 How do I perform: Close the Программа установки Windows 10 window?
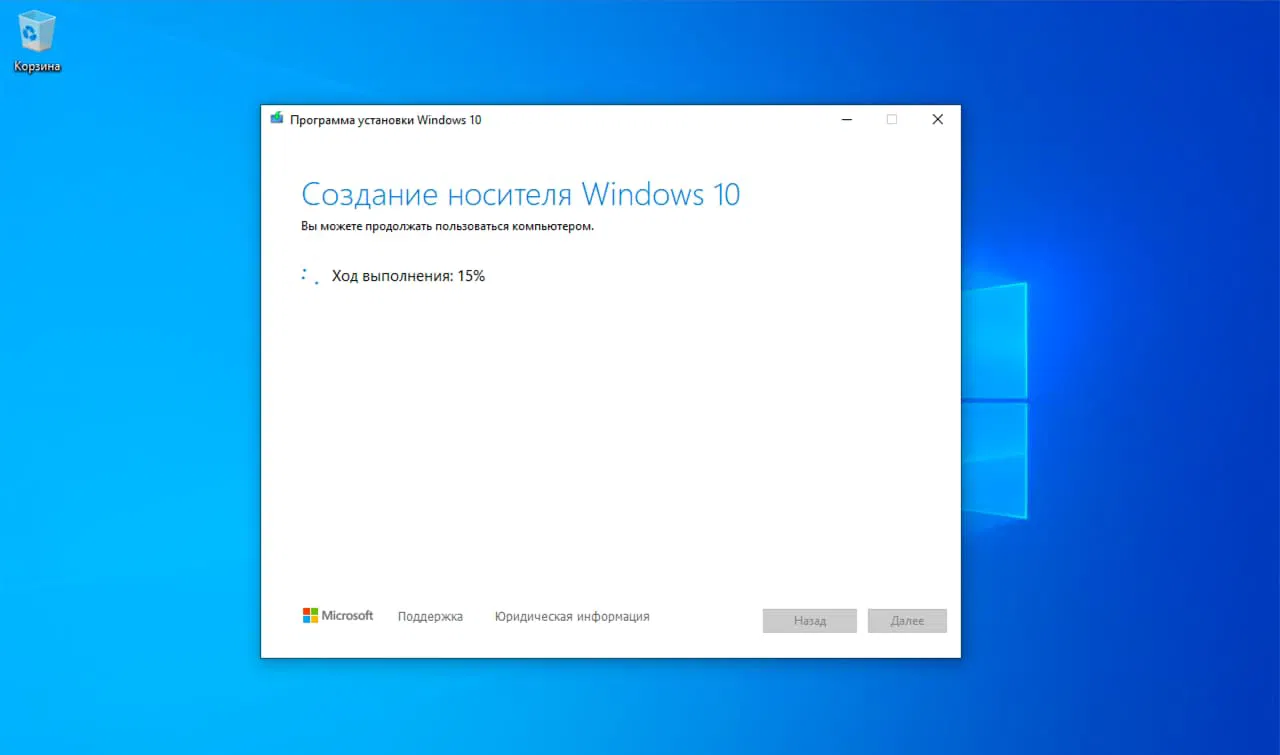pos(937,119)
